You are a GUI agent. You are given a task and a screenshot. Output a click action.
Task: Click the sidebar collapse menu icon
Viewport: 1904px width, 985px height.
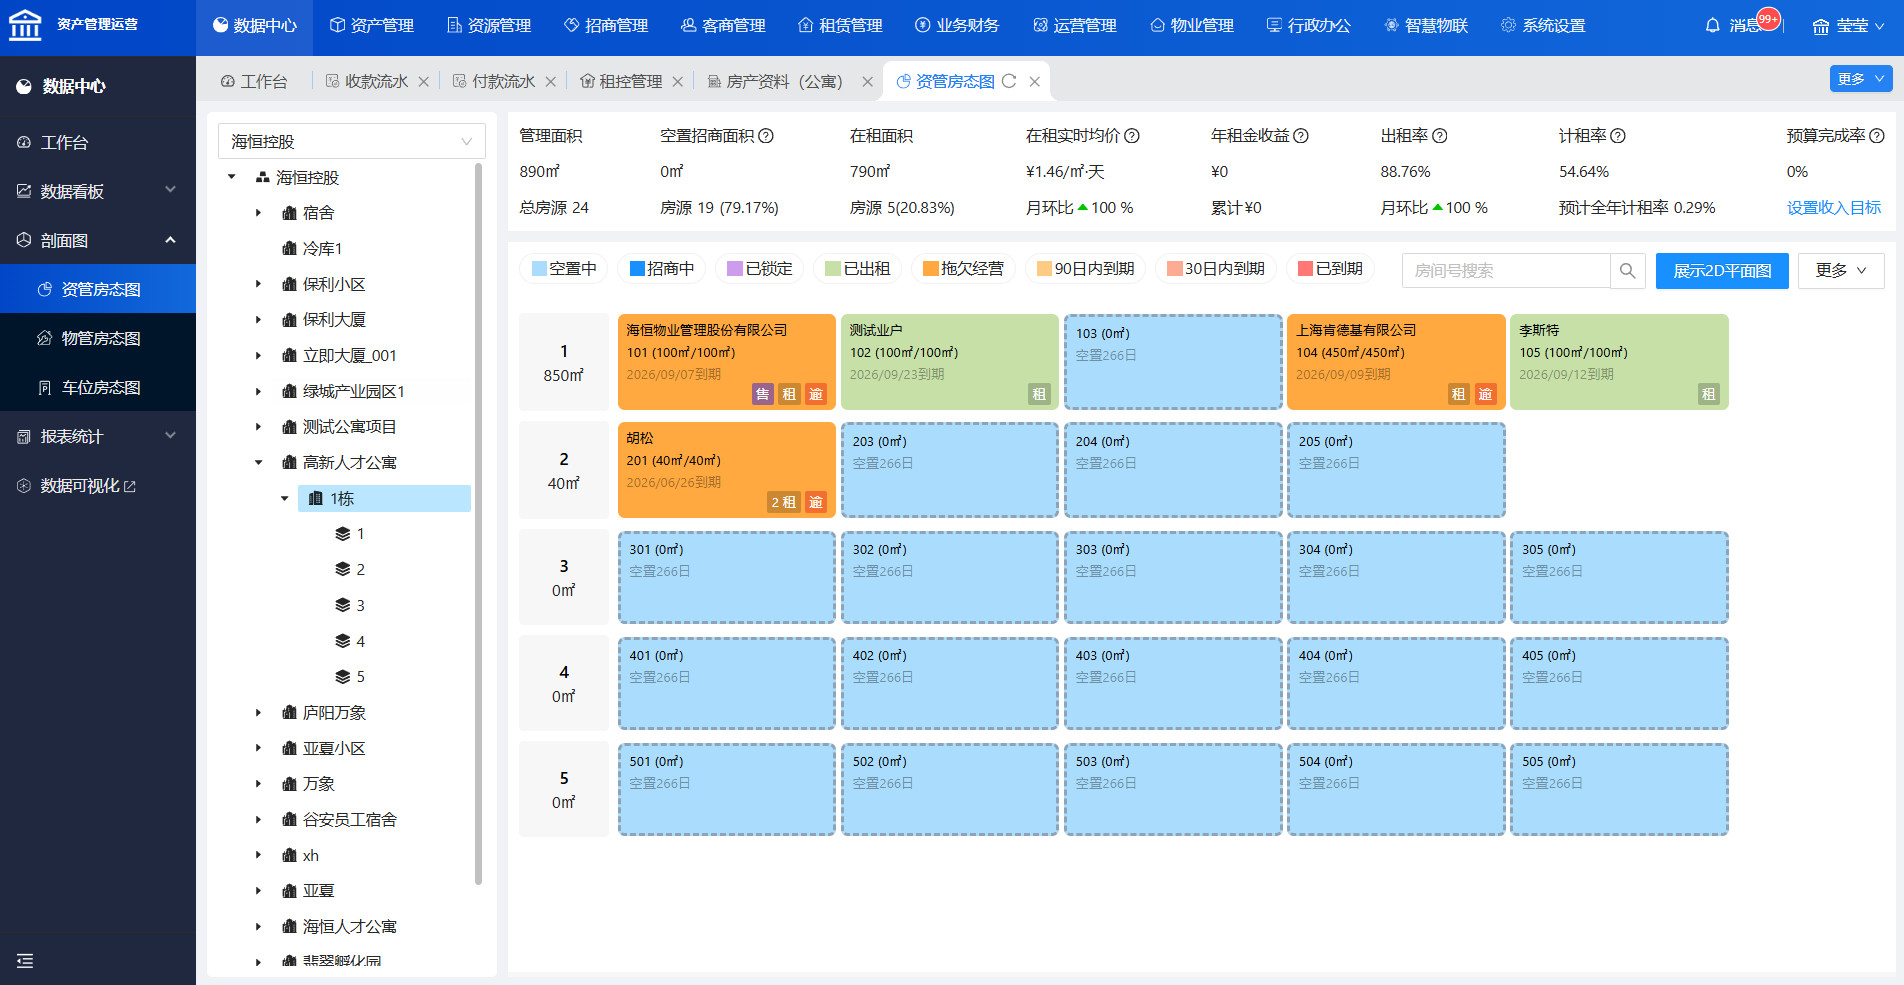[x=25, y=961]
